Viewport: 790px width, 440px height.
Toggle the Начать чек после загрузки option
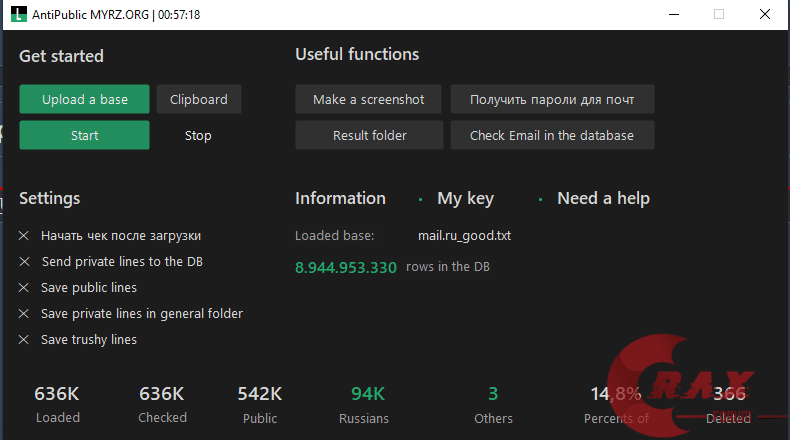coord(24,236)
